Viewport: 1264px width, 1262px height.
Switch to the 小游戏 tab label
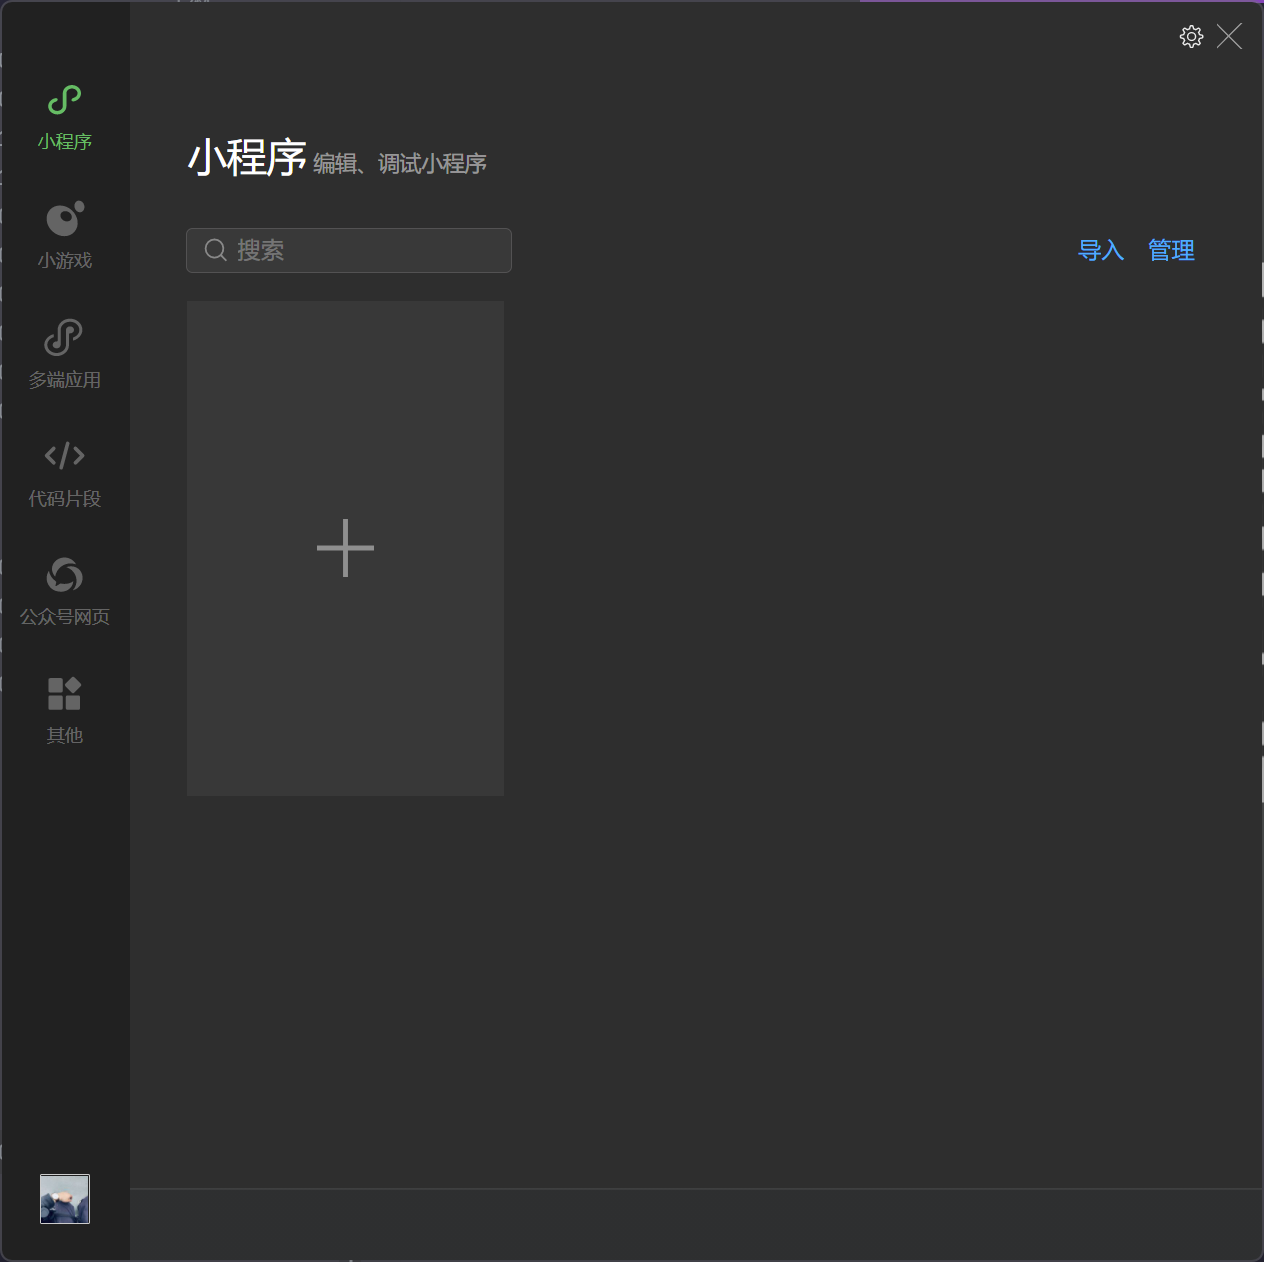(x=65, y=261)
